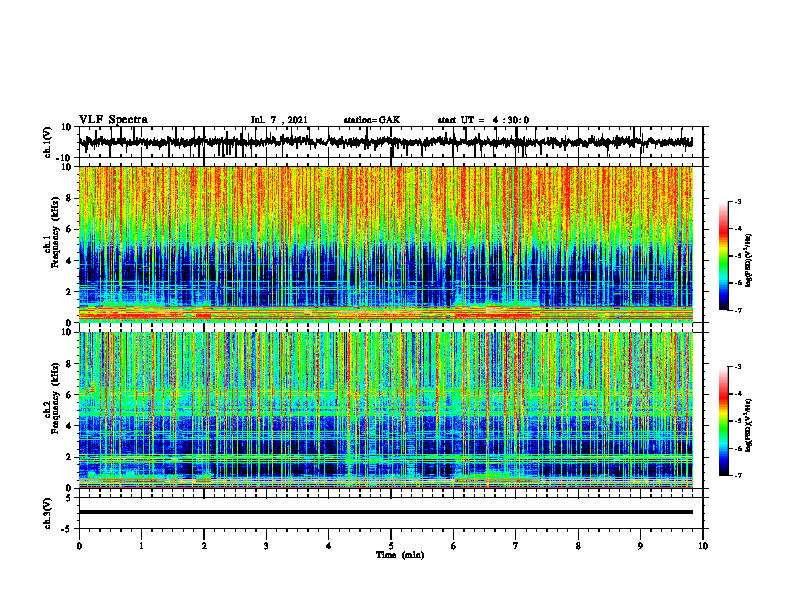The image size is (792, 612).
Task: Click time axis tick label "7"
Action: coord(516,546)
